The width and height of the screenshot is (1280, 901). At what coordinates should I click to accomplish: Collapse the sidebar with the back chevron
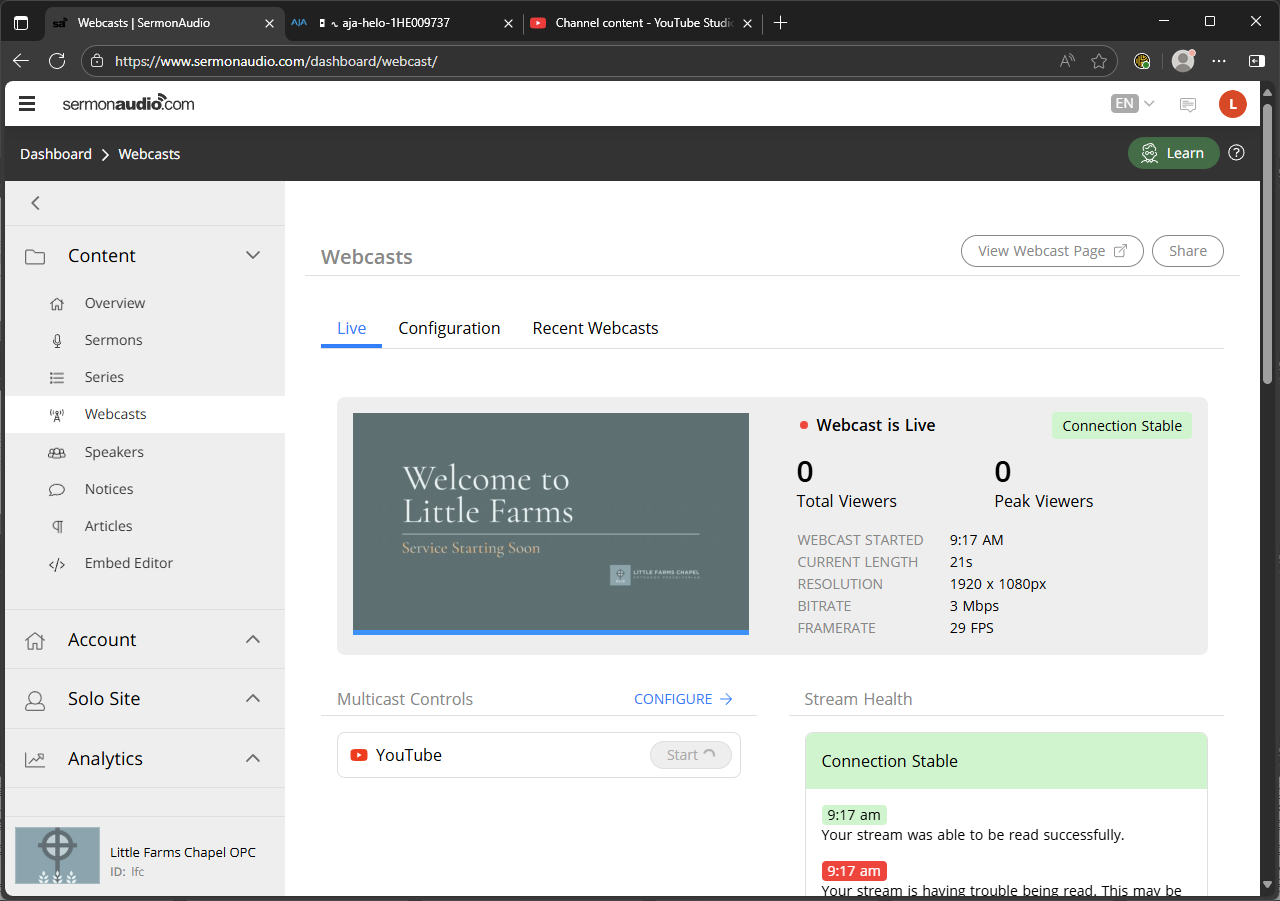click(36, 203)
